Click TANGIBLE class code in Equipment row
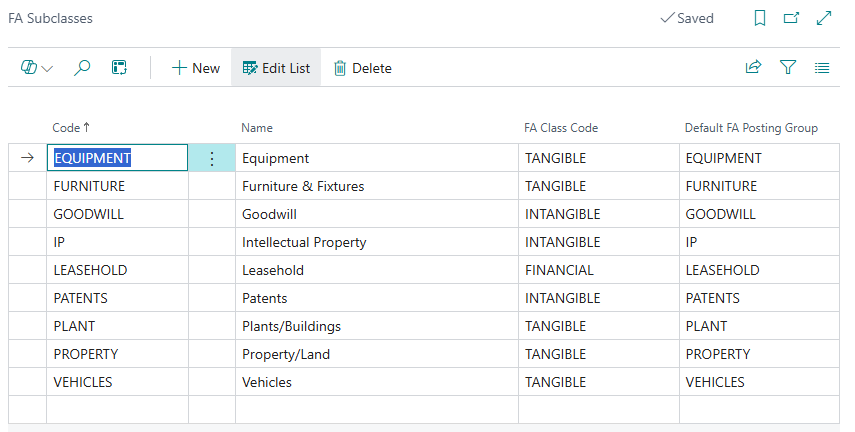The height and width of the screenshot is (432, 855). pyautogui.click(x=599, y=158)
